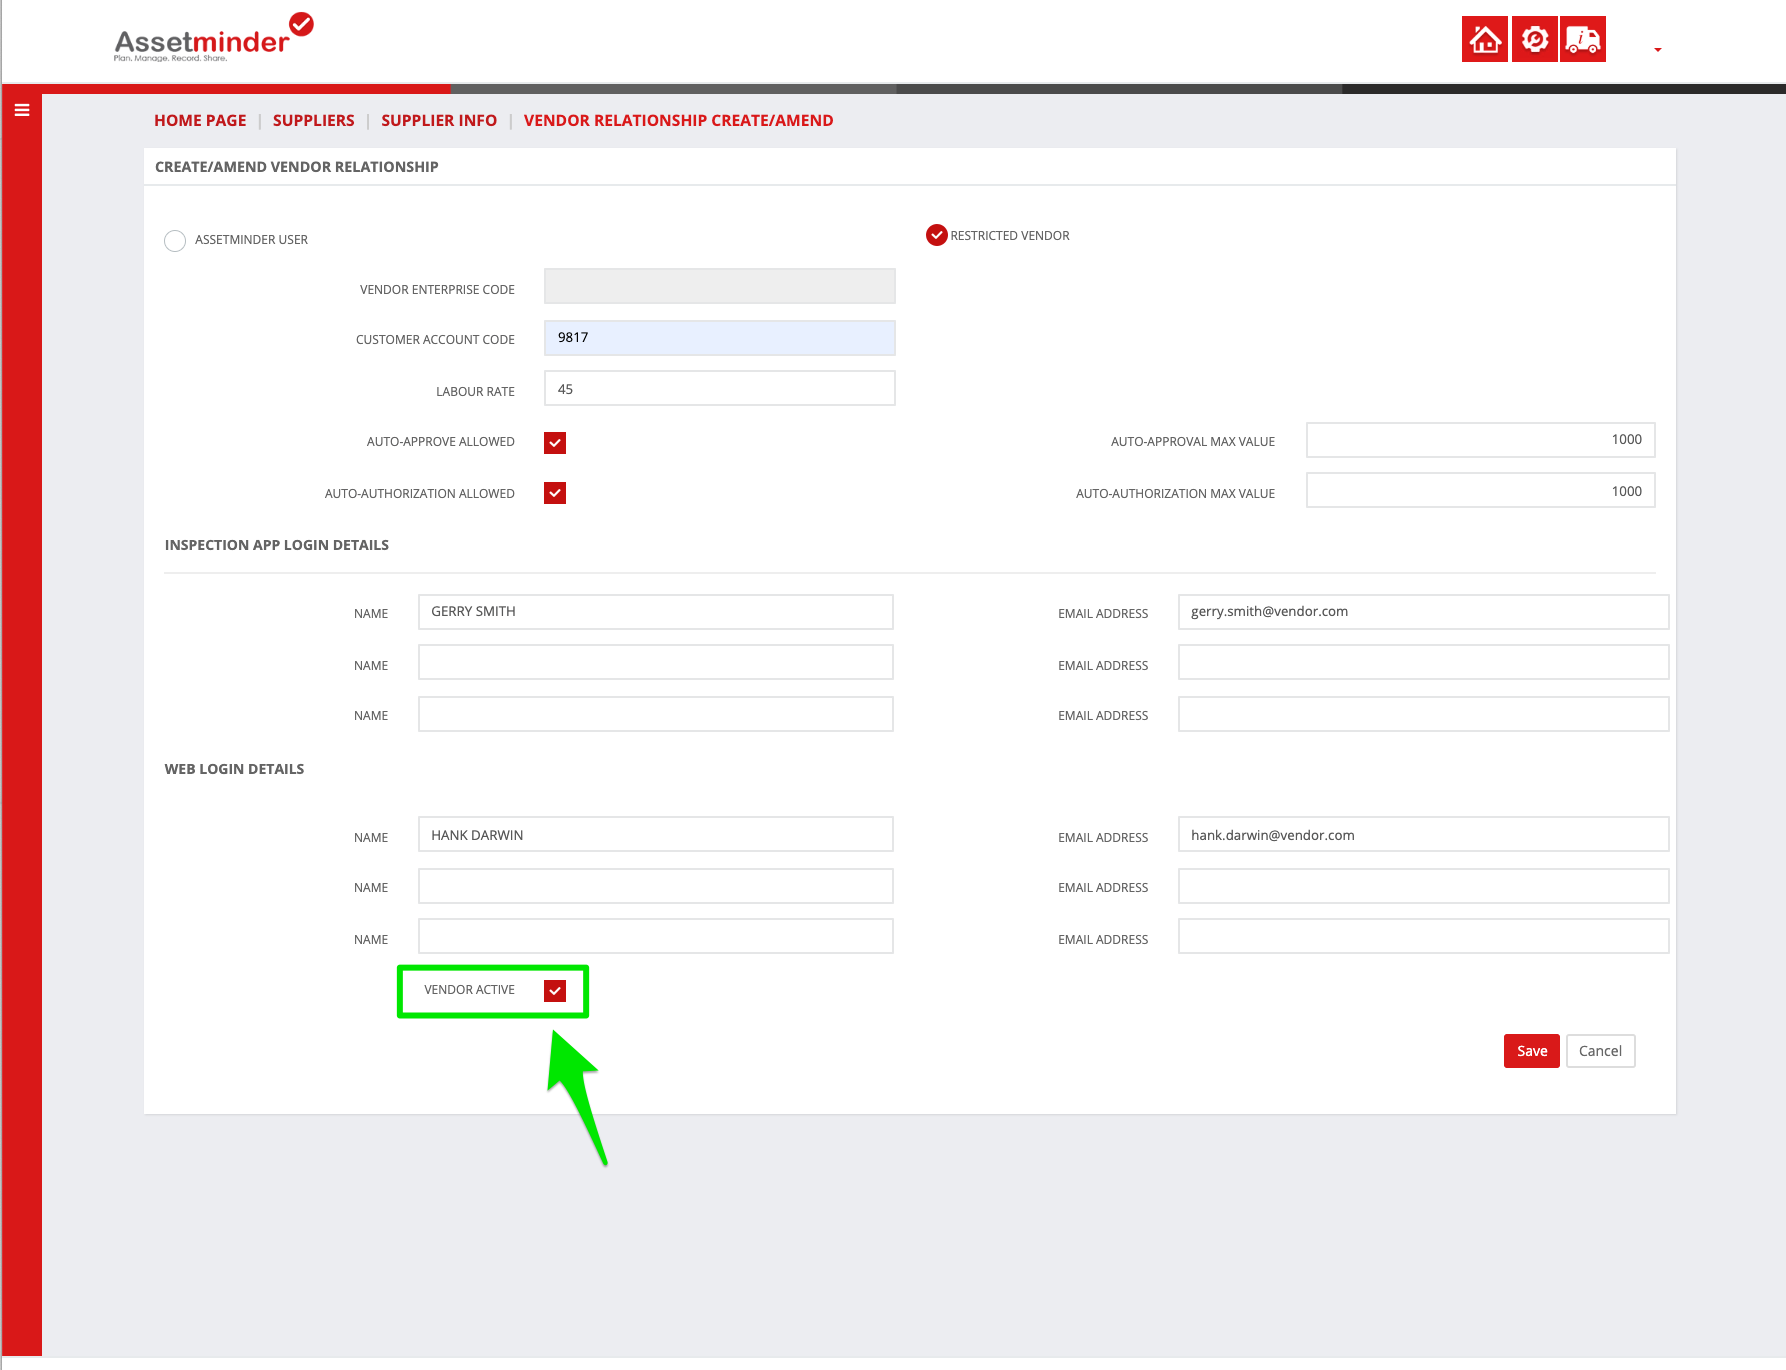Click Auto-Authorization Max Value field
The image size is (1786, 1370).
pos(1480,490)
